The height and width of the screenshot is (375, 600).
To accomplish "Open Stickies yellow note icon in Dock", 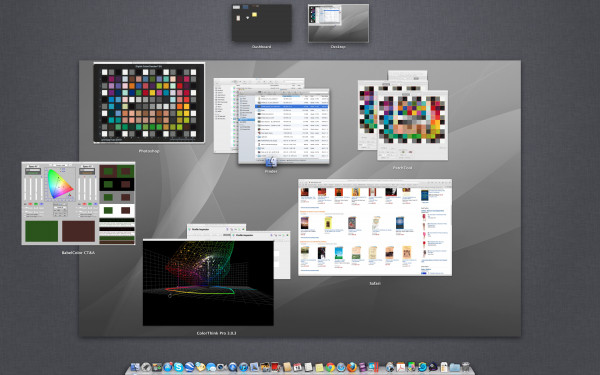I will click(x=320, y=367).
